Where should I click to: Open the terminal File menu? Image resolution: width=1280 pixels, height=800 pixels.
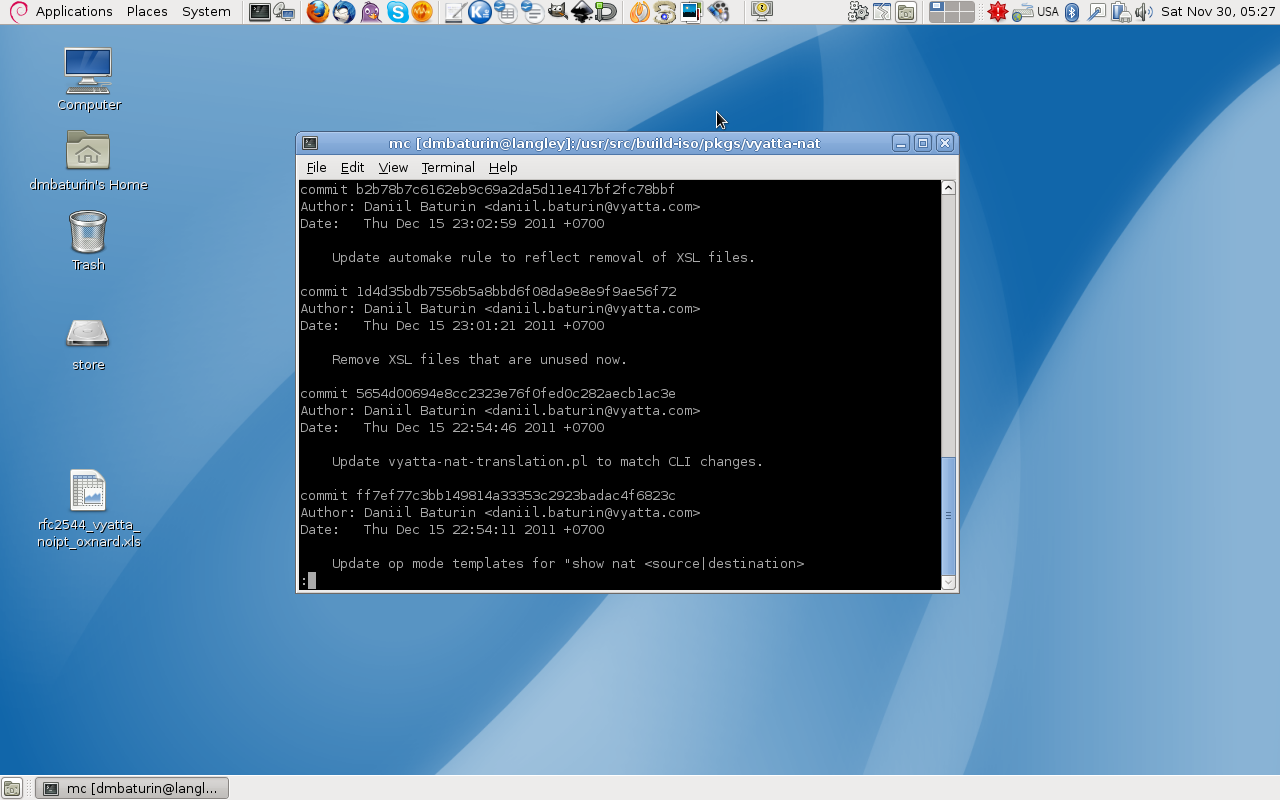pyautogui.click(x=316, y=167)
